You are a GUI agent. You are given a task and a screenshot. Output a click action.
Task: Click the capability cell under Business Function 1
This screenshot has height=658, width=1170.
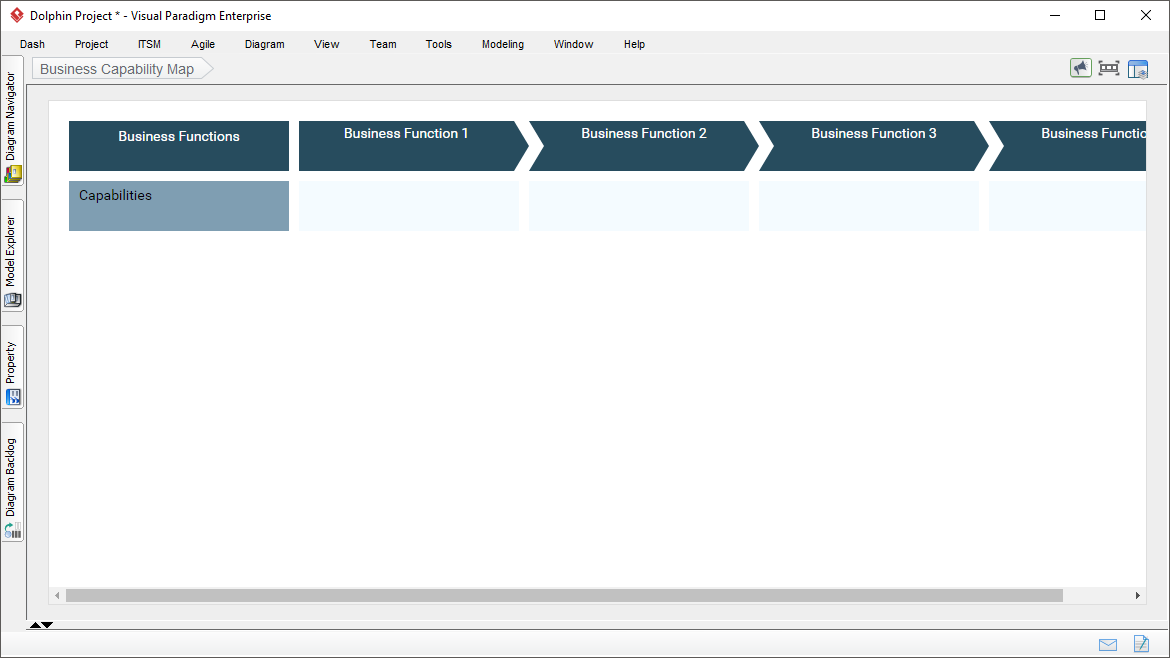pos(409,206)
